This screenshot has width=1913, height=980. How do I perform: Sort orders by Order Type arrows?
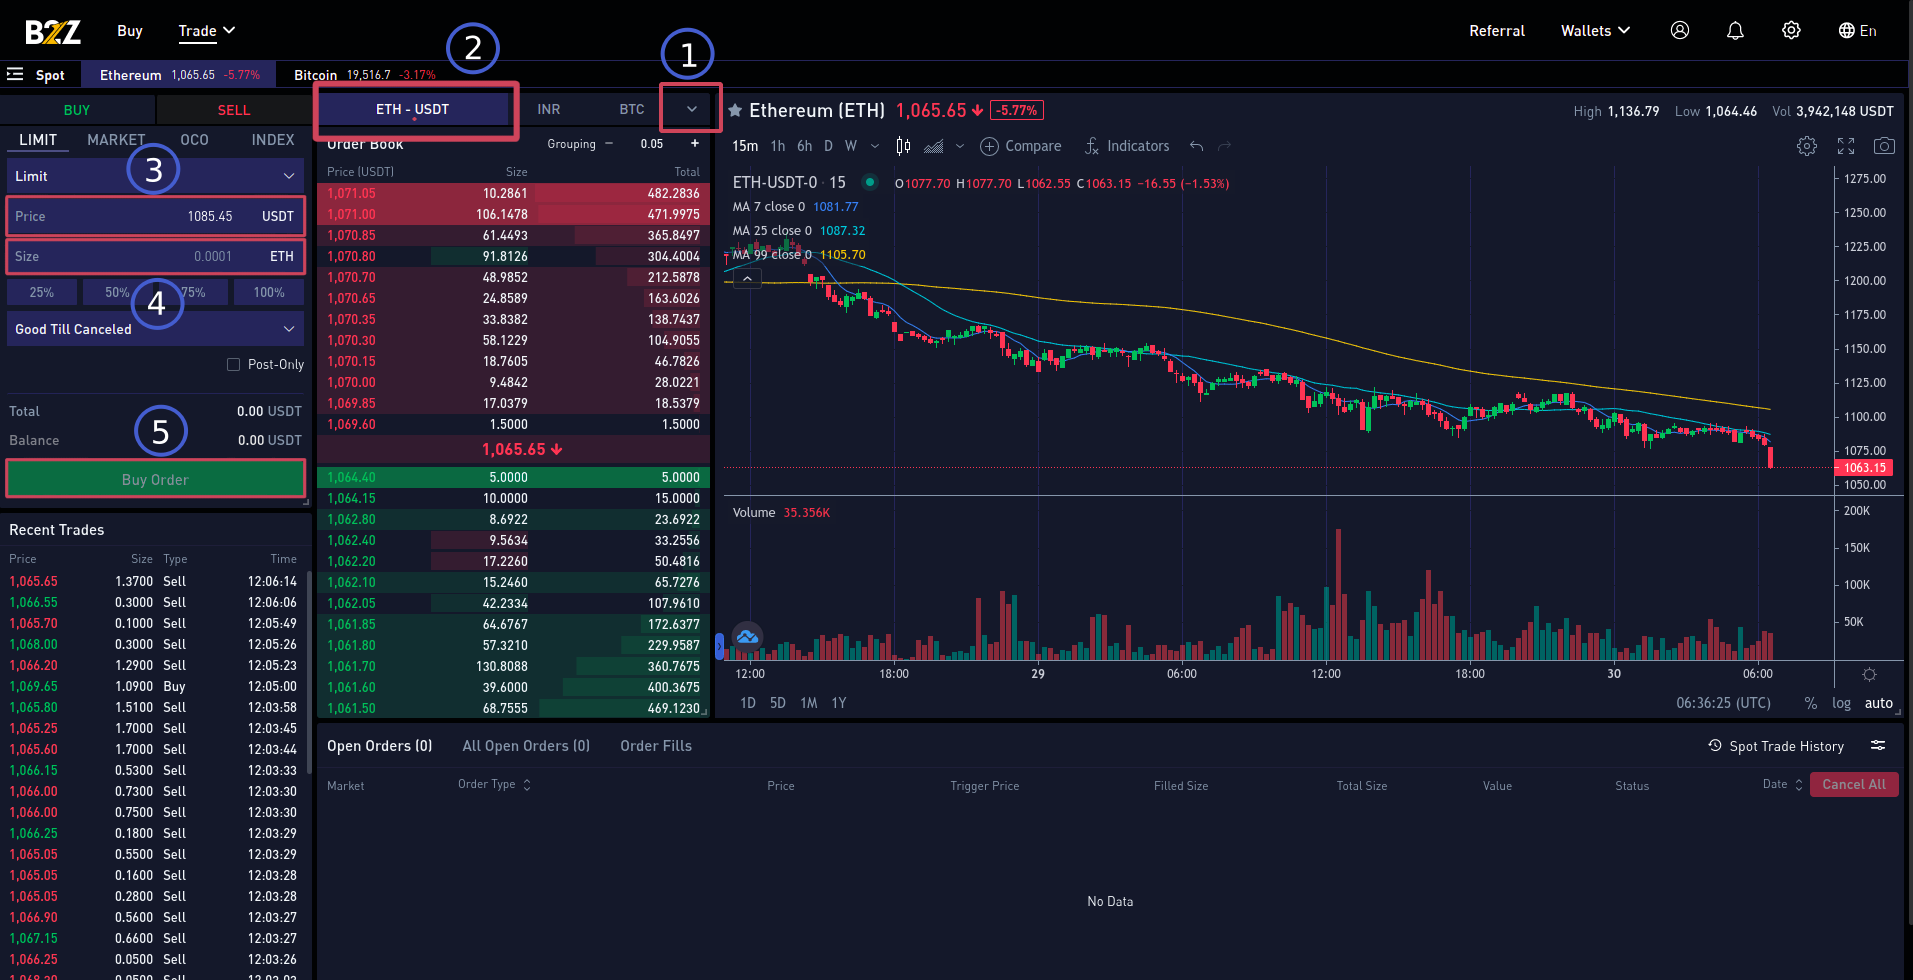point(527,785)
